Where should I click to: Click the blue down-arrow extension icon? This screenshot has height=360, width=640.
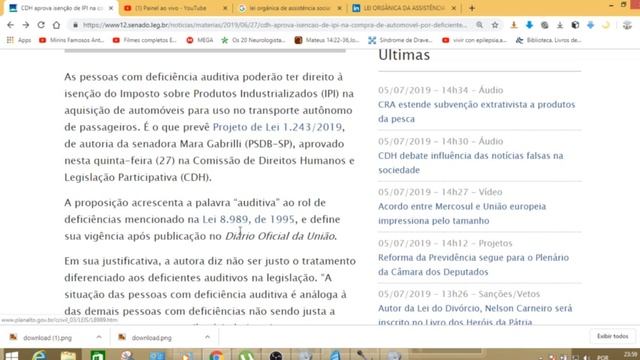coord(529,25)
